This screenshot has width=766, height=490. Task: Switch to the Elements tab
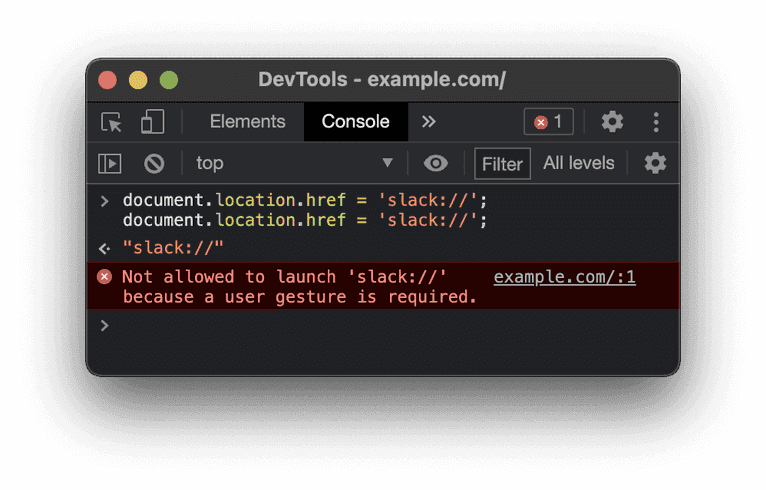[x=247, y=122]
